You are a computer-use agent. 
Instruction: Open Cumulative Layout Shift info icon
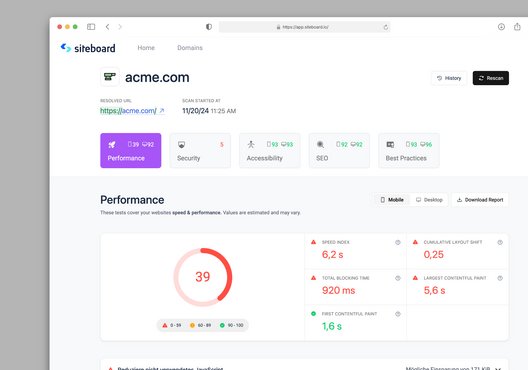pyautogui.click(x=500, y=242)
